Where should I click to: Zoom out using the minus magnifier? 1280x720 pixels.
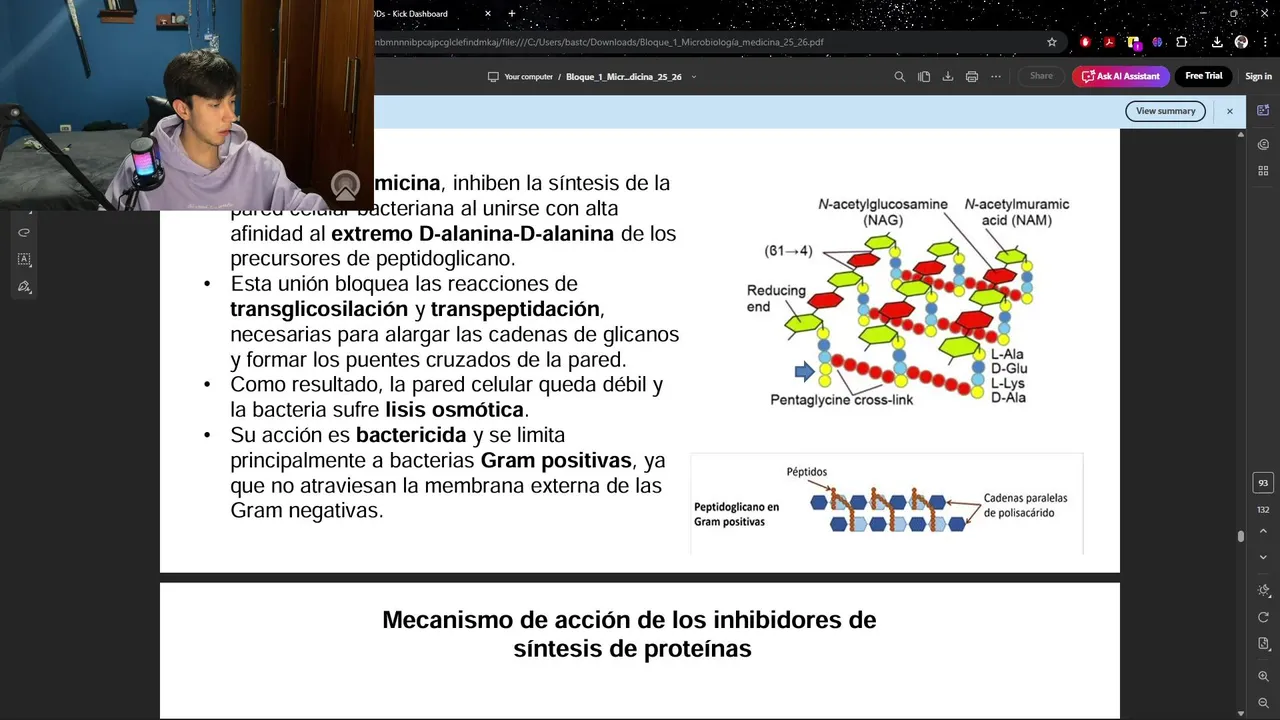(x=1263, y=703)
